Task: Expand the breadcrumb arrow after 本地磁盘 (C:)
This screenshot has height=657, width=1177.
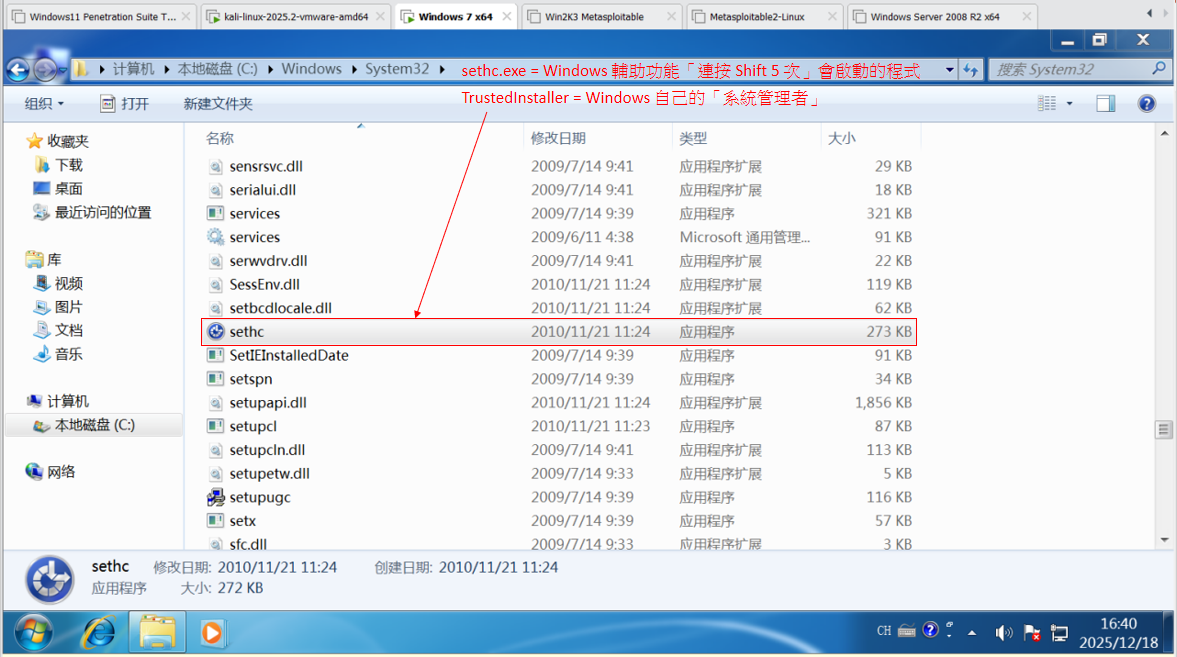Action: (269, 69)
